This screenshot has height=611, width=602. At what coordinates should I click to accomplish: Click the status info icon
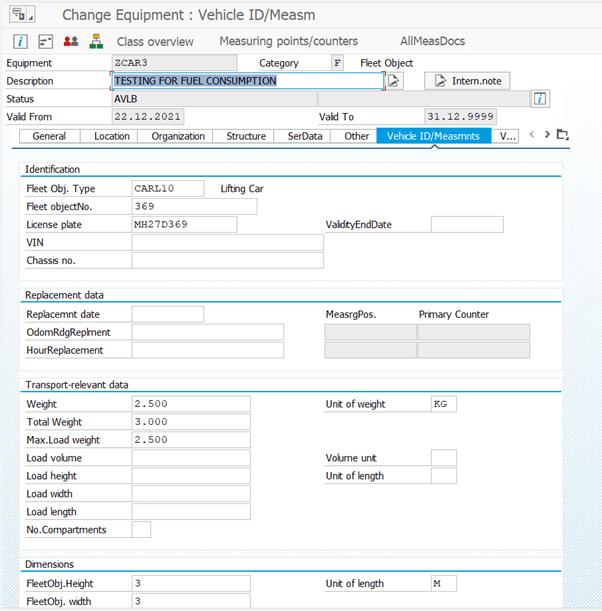point(540,99)
